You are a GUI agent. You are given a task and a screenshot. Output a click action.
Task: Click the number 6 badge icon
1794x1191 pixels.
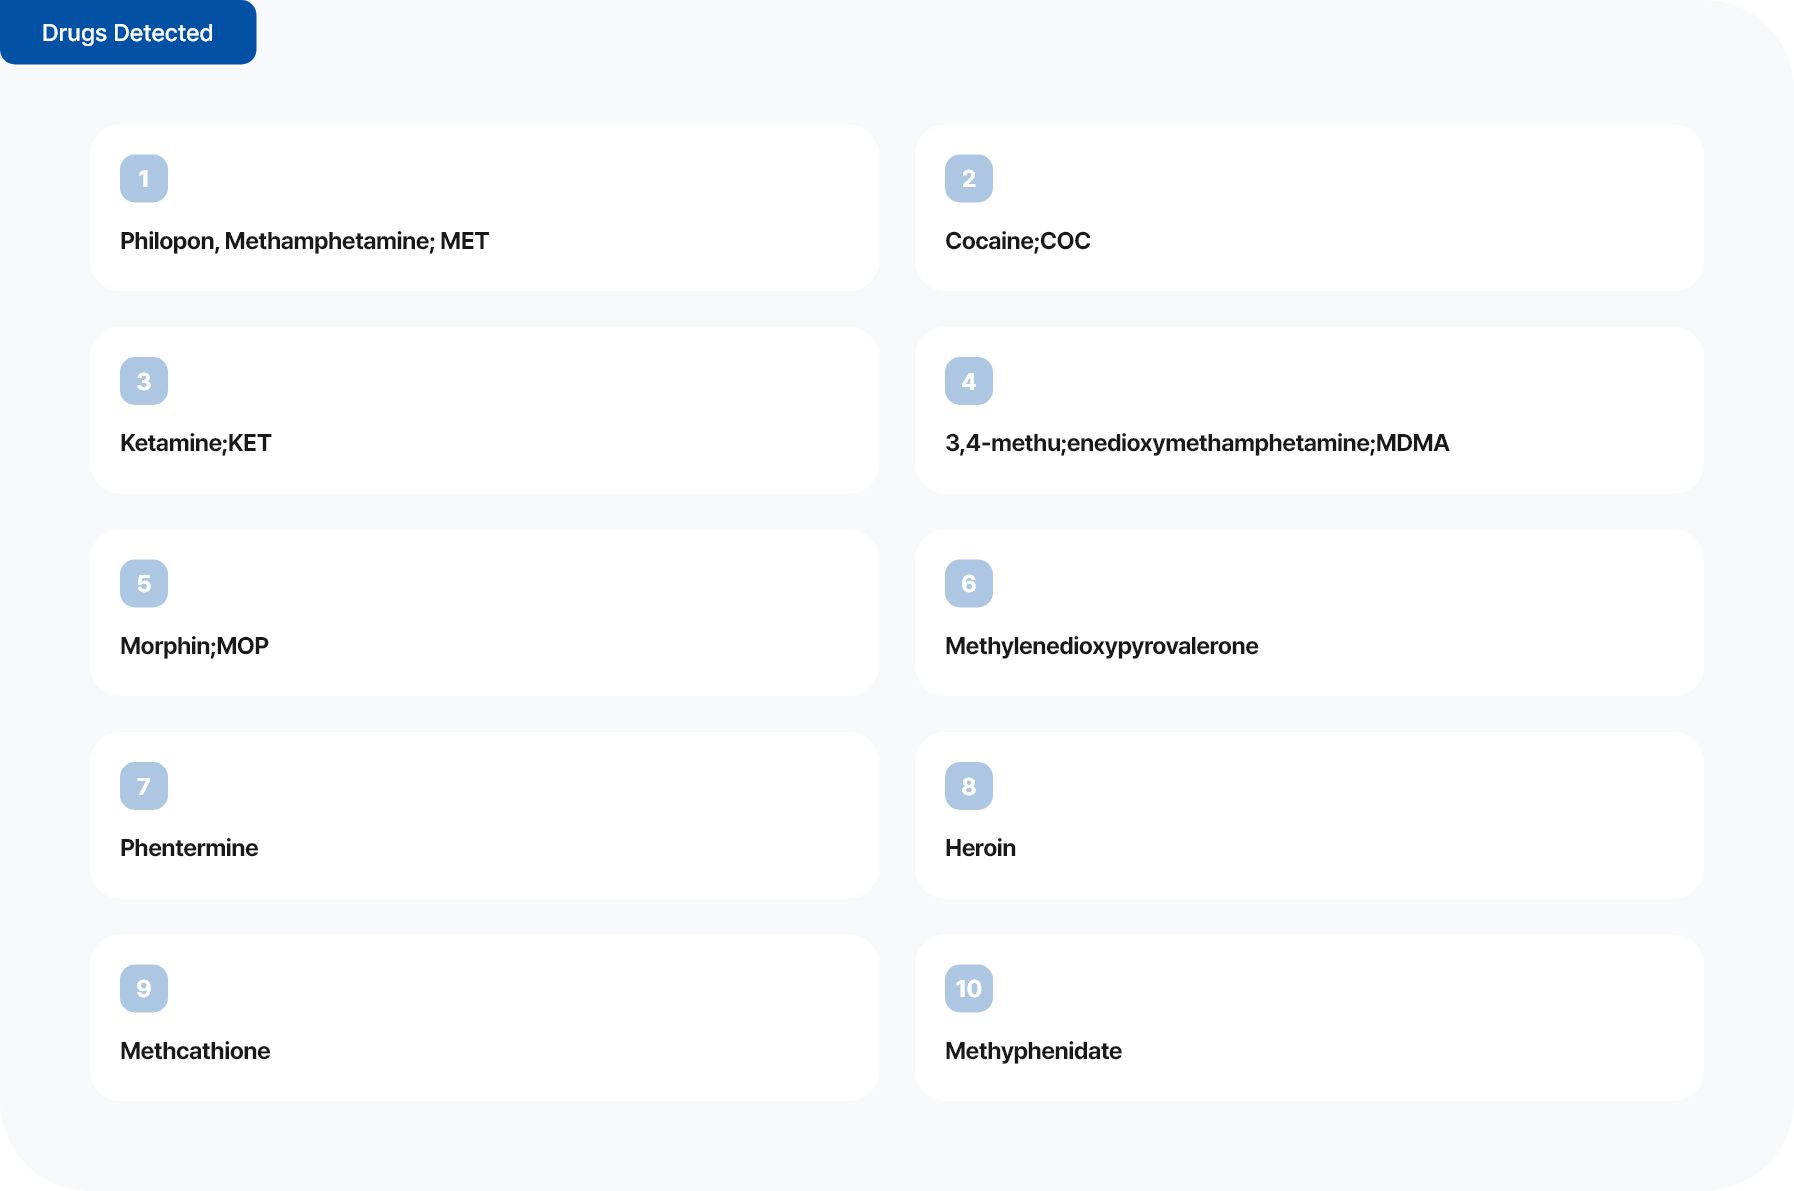click(x=968, y=584)
